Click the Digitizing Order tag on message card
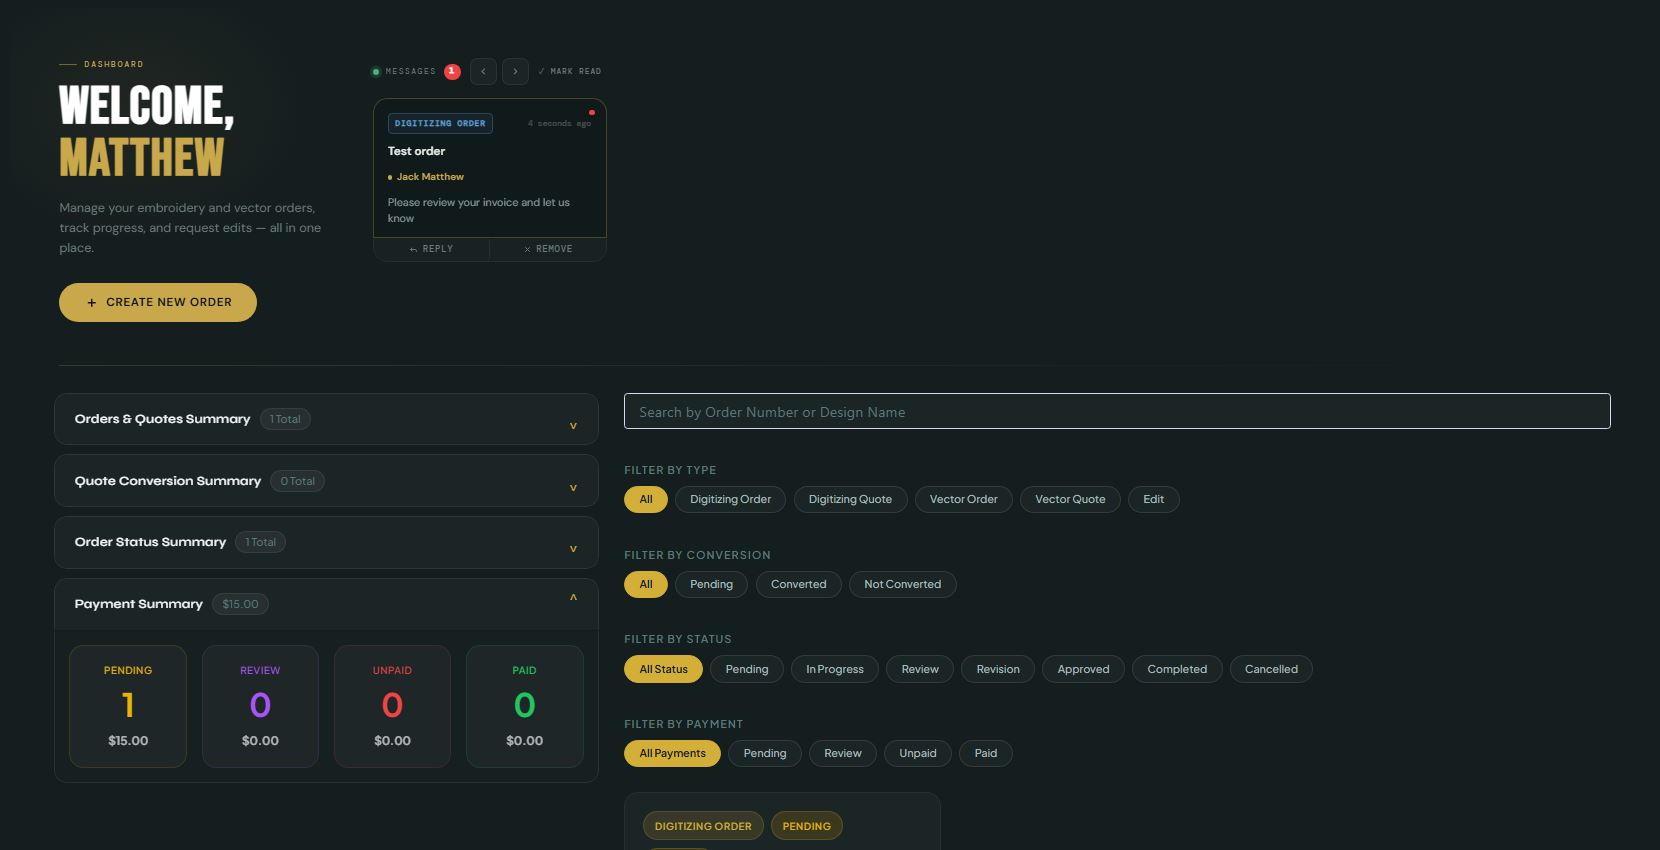This screenshot has width=1660, height=850. point(440,124)
